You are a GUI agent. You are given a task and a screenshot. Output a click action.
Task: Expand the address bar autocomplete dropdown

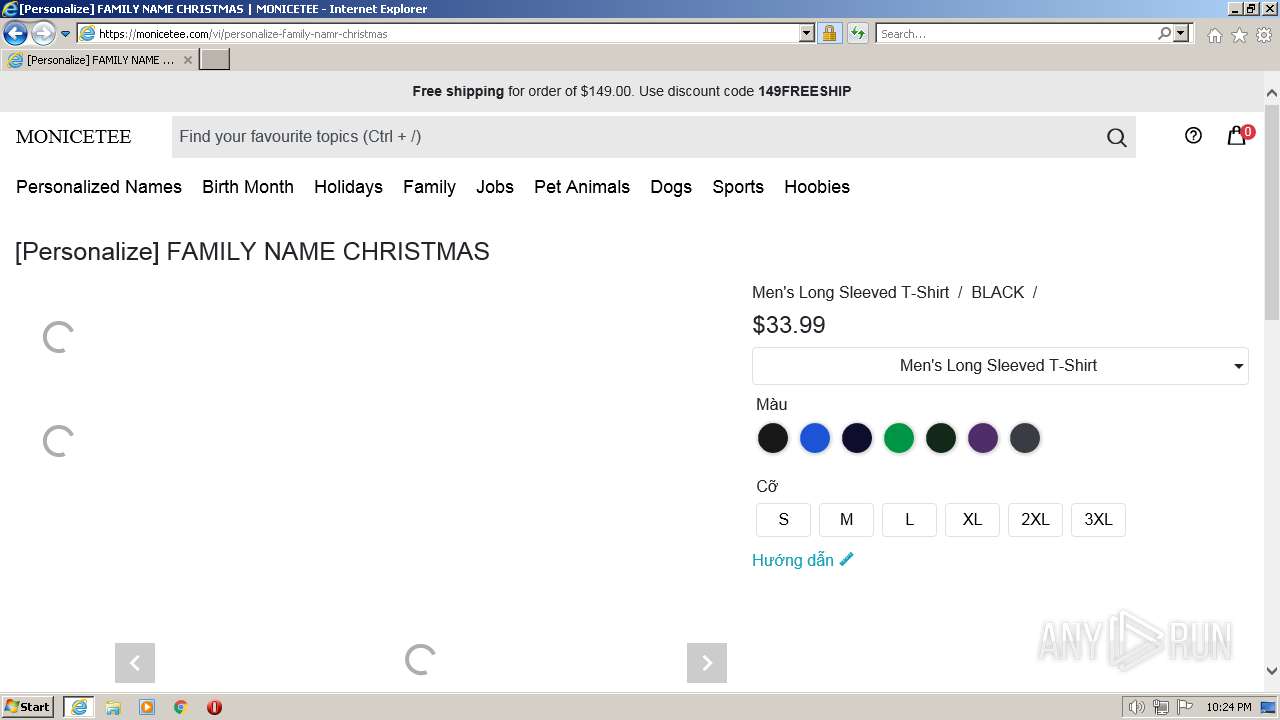(x=807, y=33)
